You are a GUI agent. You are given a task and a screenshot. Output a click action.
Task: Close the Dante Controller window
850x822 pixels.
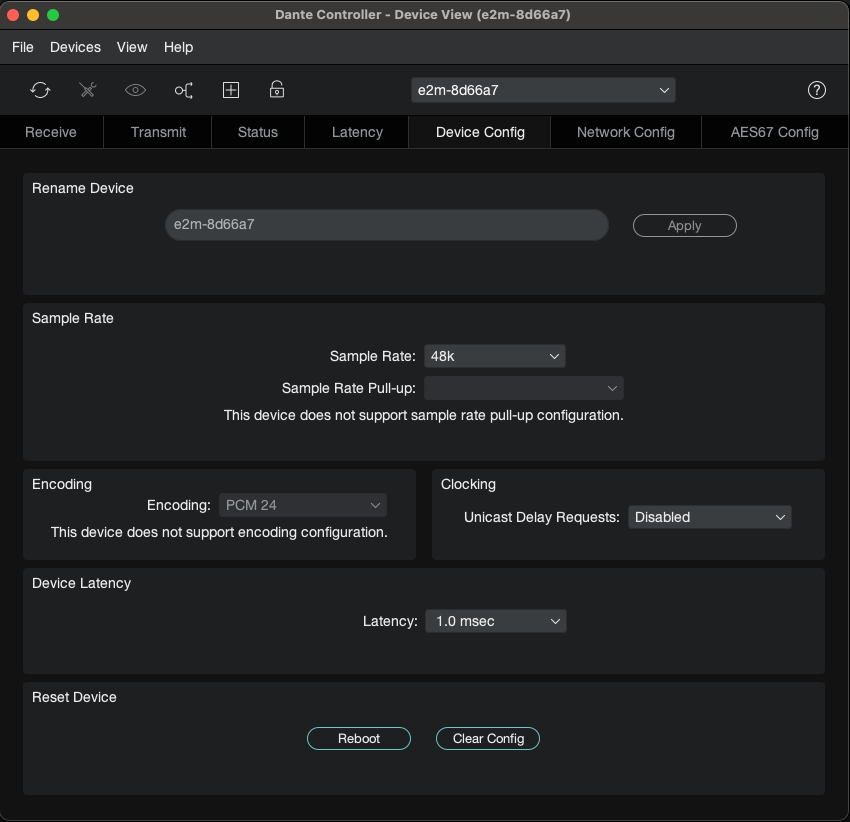coord(13,15)
